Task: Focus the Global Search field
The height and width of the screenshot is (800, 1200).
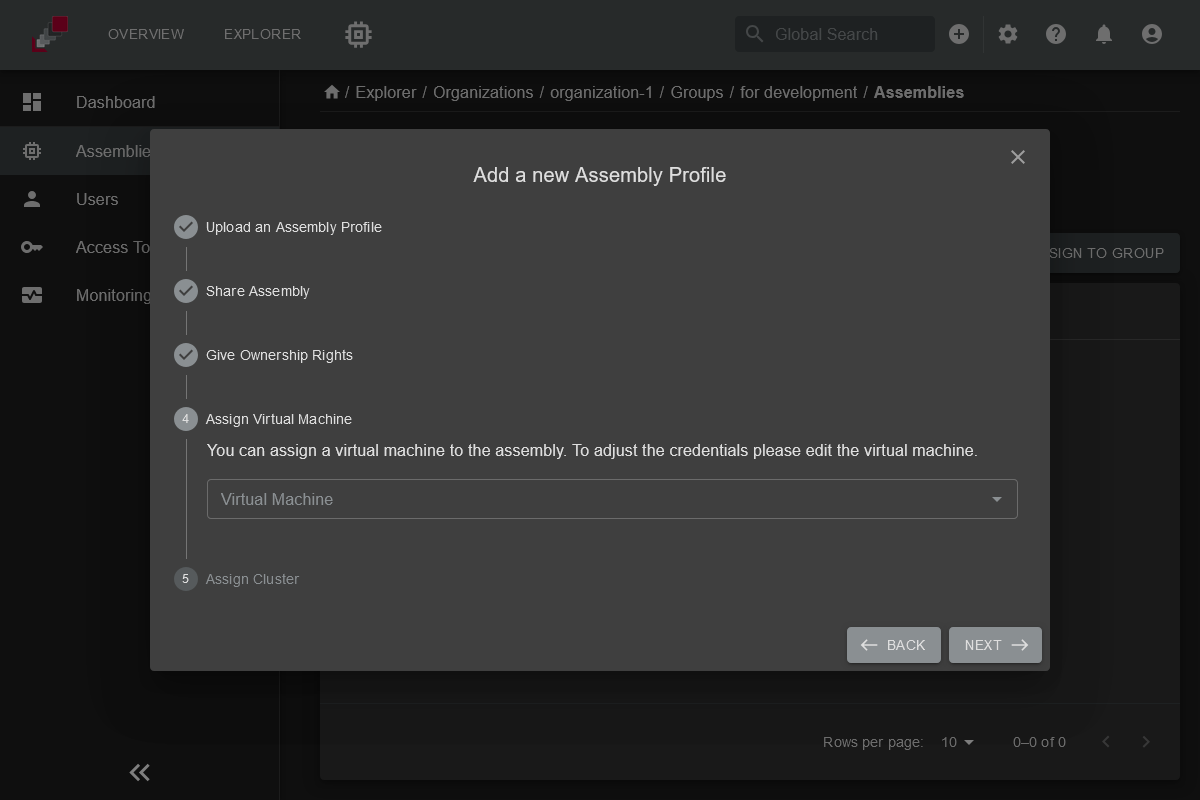Action: pyautogui.click(x=835, y=34)
